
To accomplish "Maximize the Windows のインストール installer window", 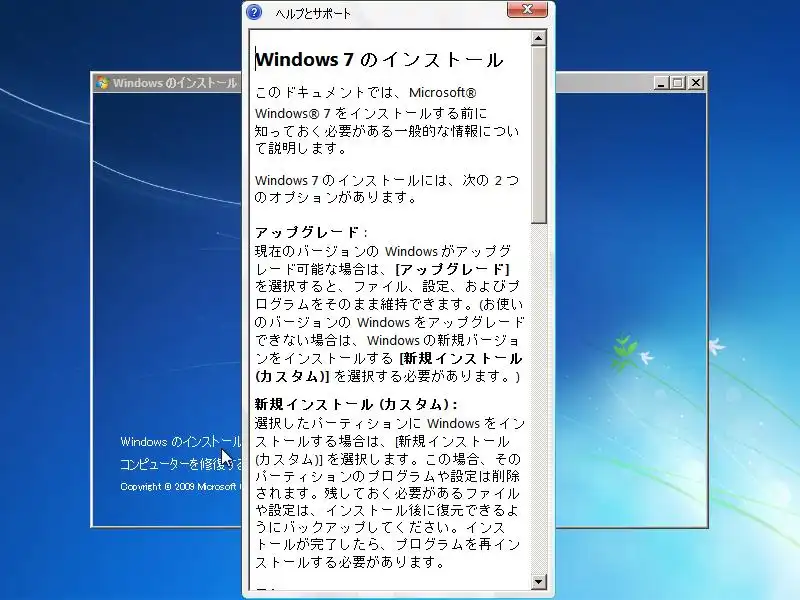I will pyautogui.click(x=678, y=83).
